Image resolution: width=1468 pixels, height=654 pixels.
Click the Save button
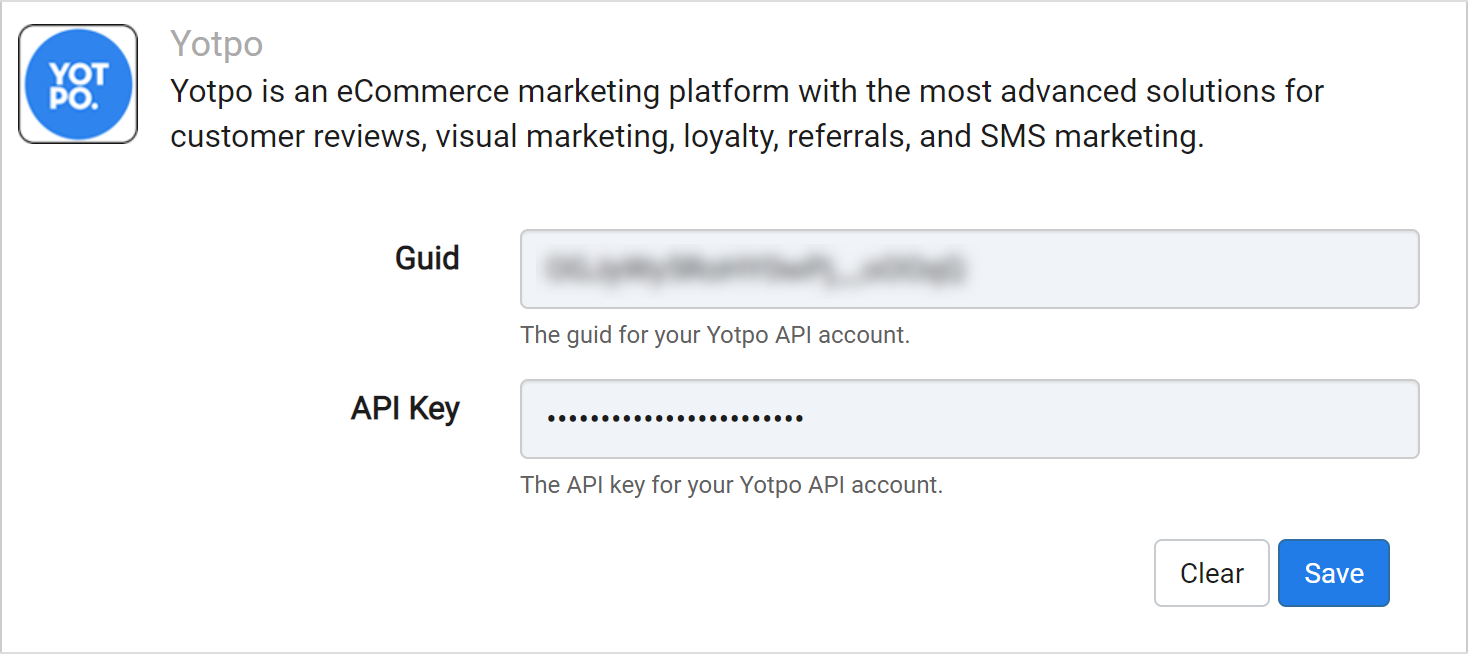[1334, 573]
